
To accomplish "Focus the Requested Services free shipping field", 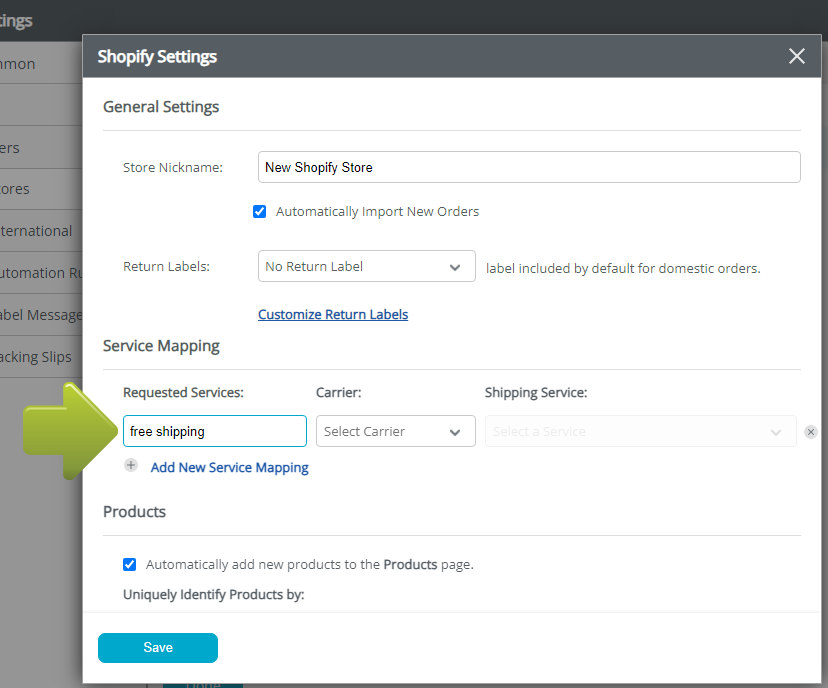I will (x=215, y=431).
